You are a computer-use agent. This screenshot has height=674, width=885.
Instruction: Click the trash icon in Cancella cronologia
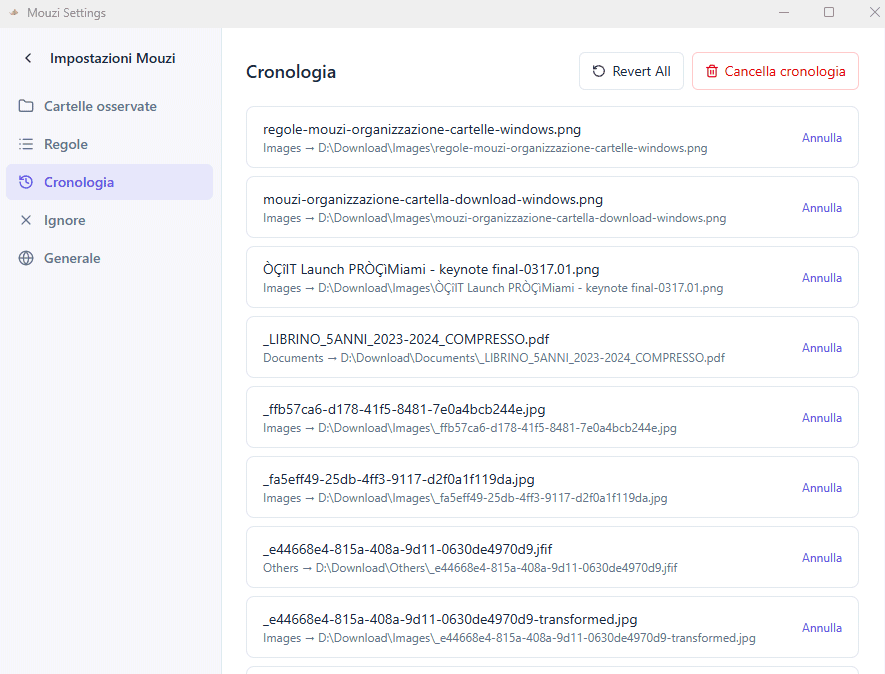[x=712, y=71]
